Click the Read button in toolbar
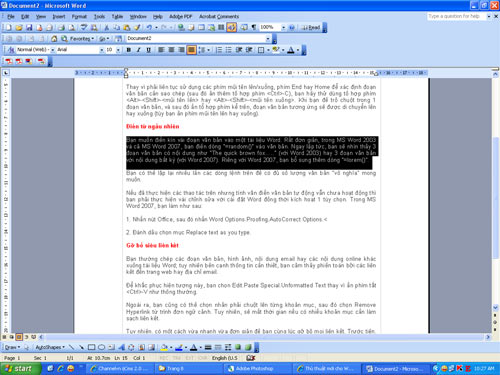The height and width of the screenshot is (375, 500). coord(311,27)
